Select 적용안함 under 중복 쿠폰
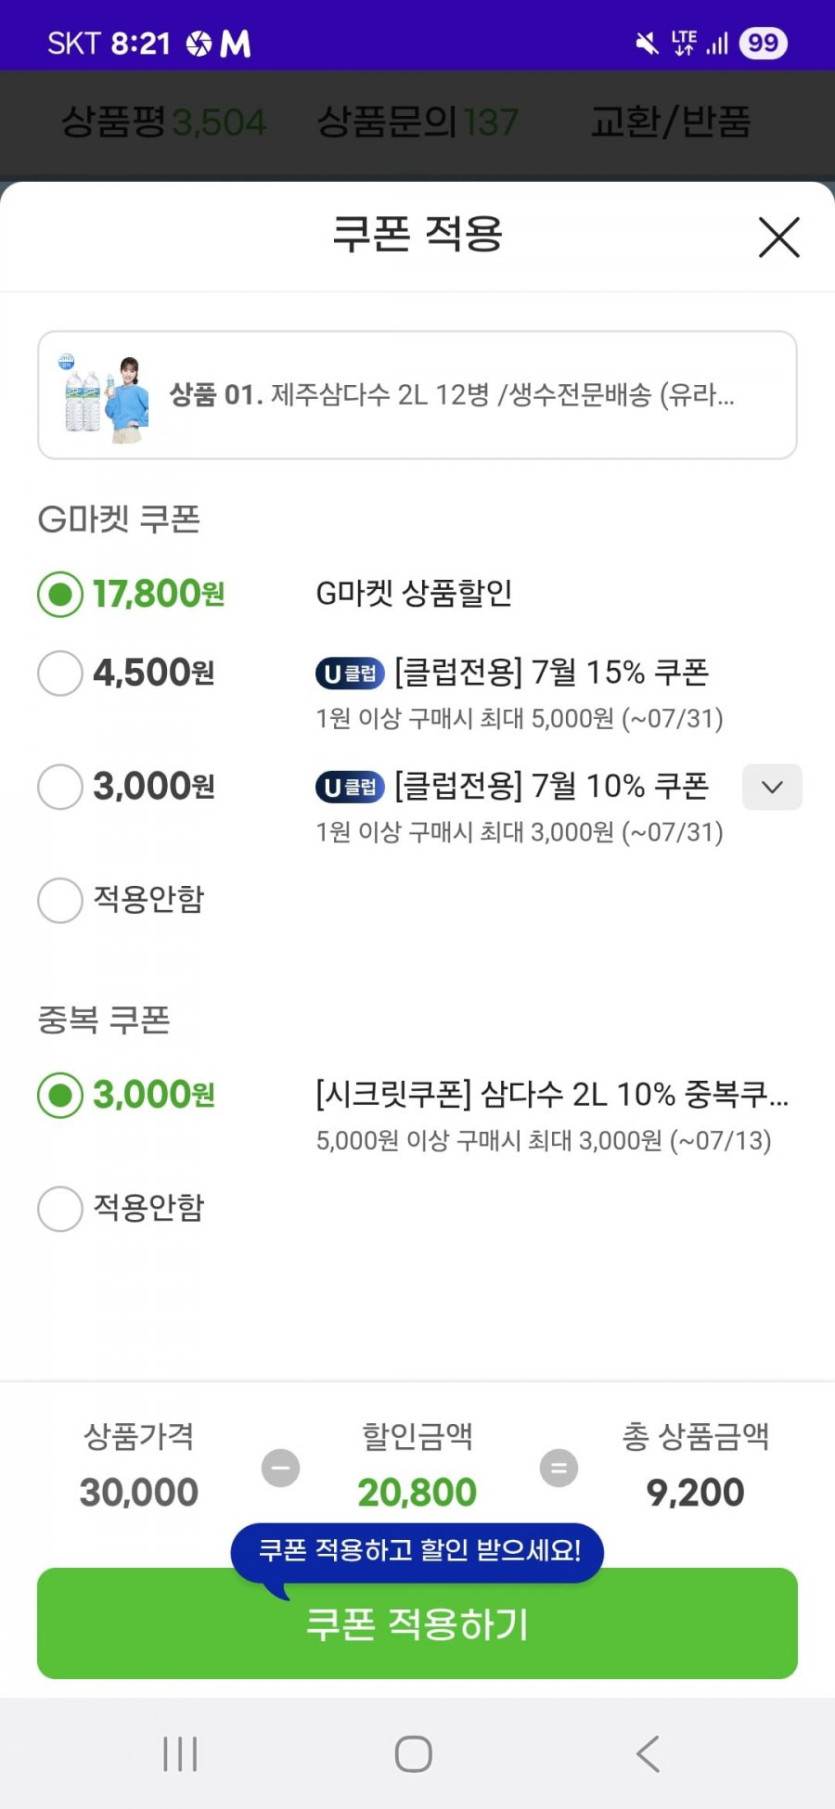The height and width of the screenshot is (1809, 835). pos(60,1208)
